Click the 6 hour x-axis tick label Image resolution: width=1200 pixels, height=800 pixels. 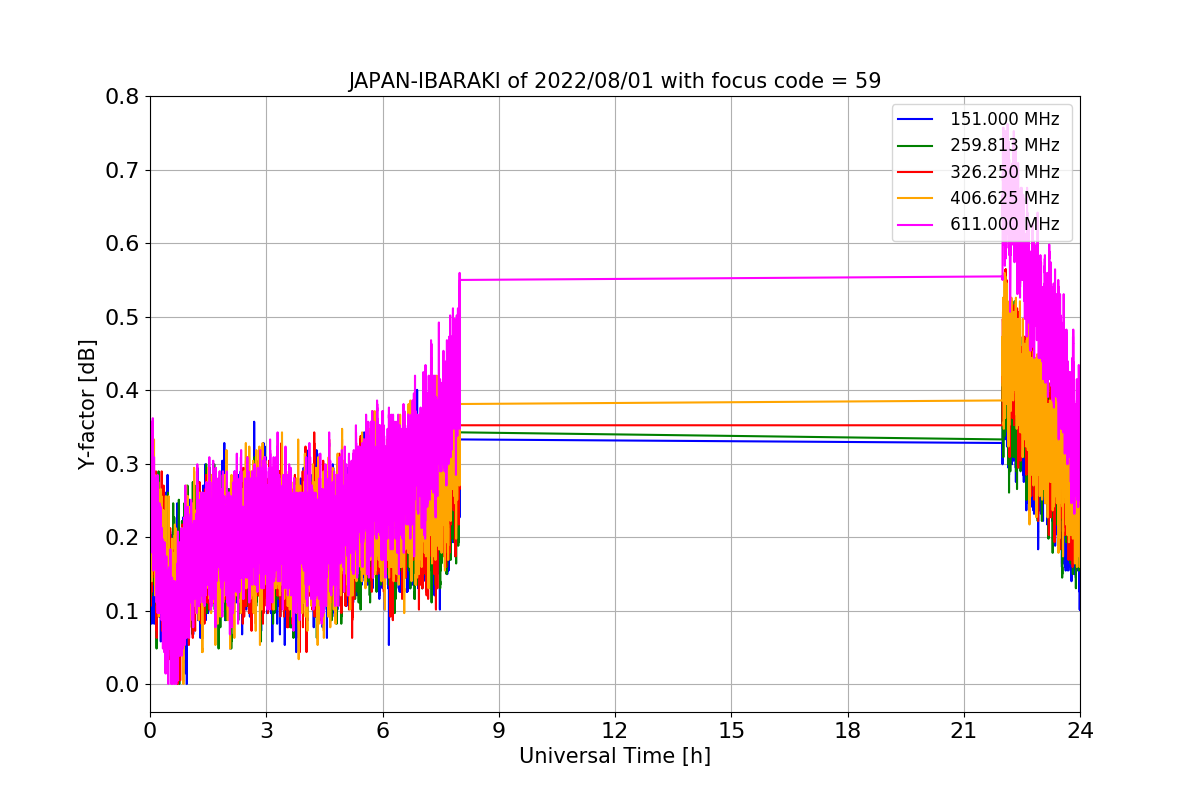coord(382,730)
